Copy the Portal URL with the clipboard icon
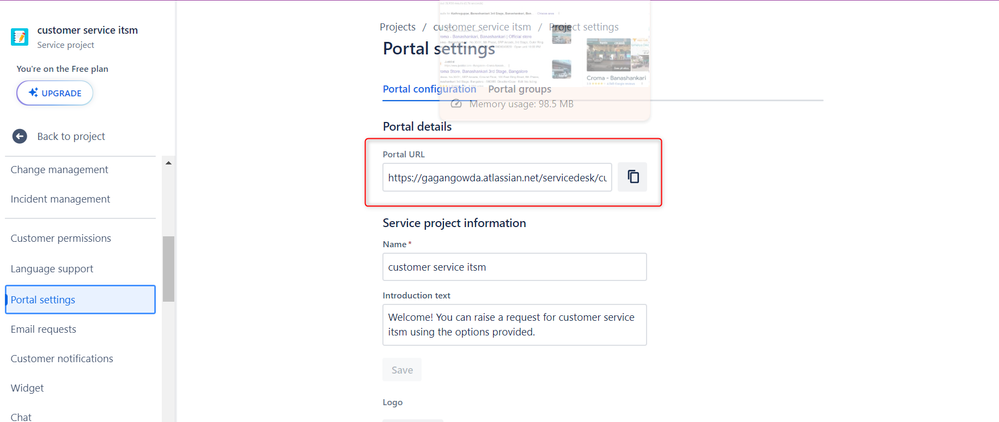Viewport: 999px width, 422px height. [x=633, y=177]
